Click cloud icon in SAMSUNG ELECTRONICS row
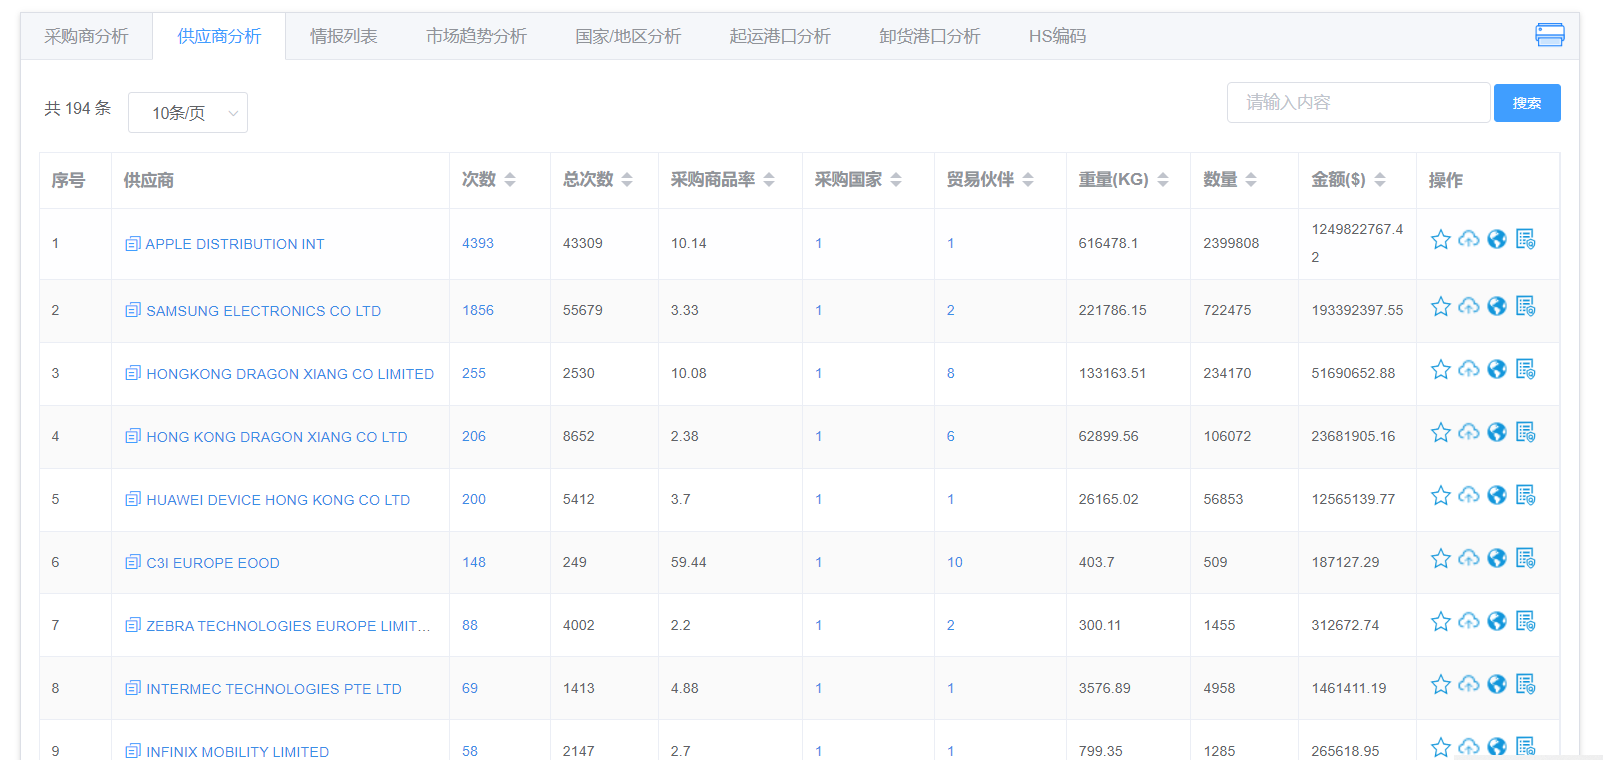 point(1468,306)
